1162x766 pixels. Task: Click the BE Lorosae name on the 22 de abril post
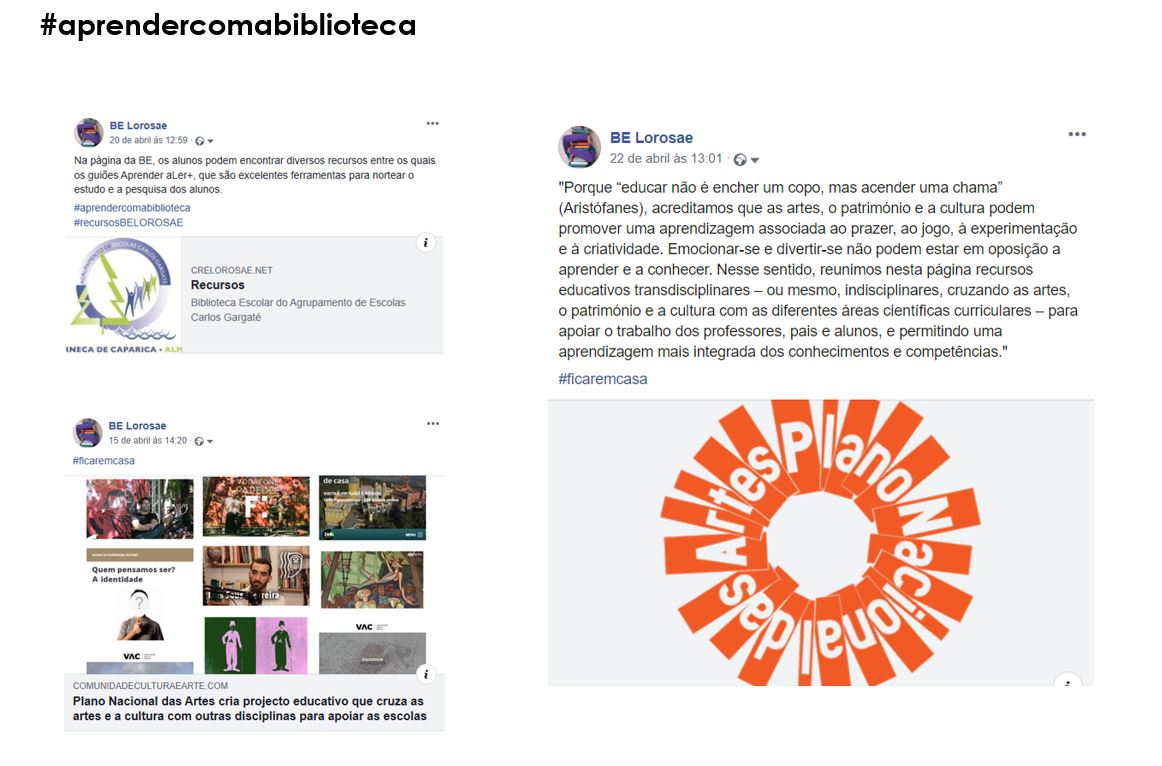pos(651,138)
